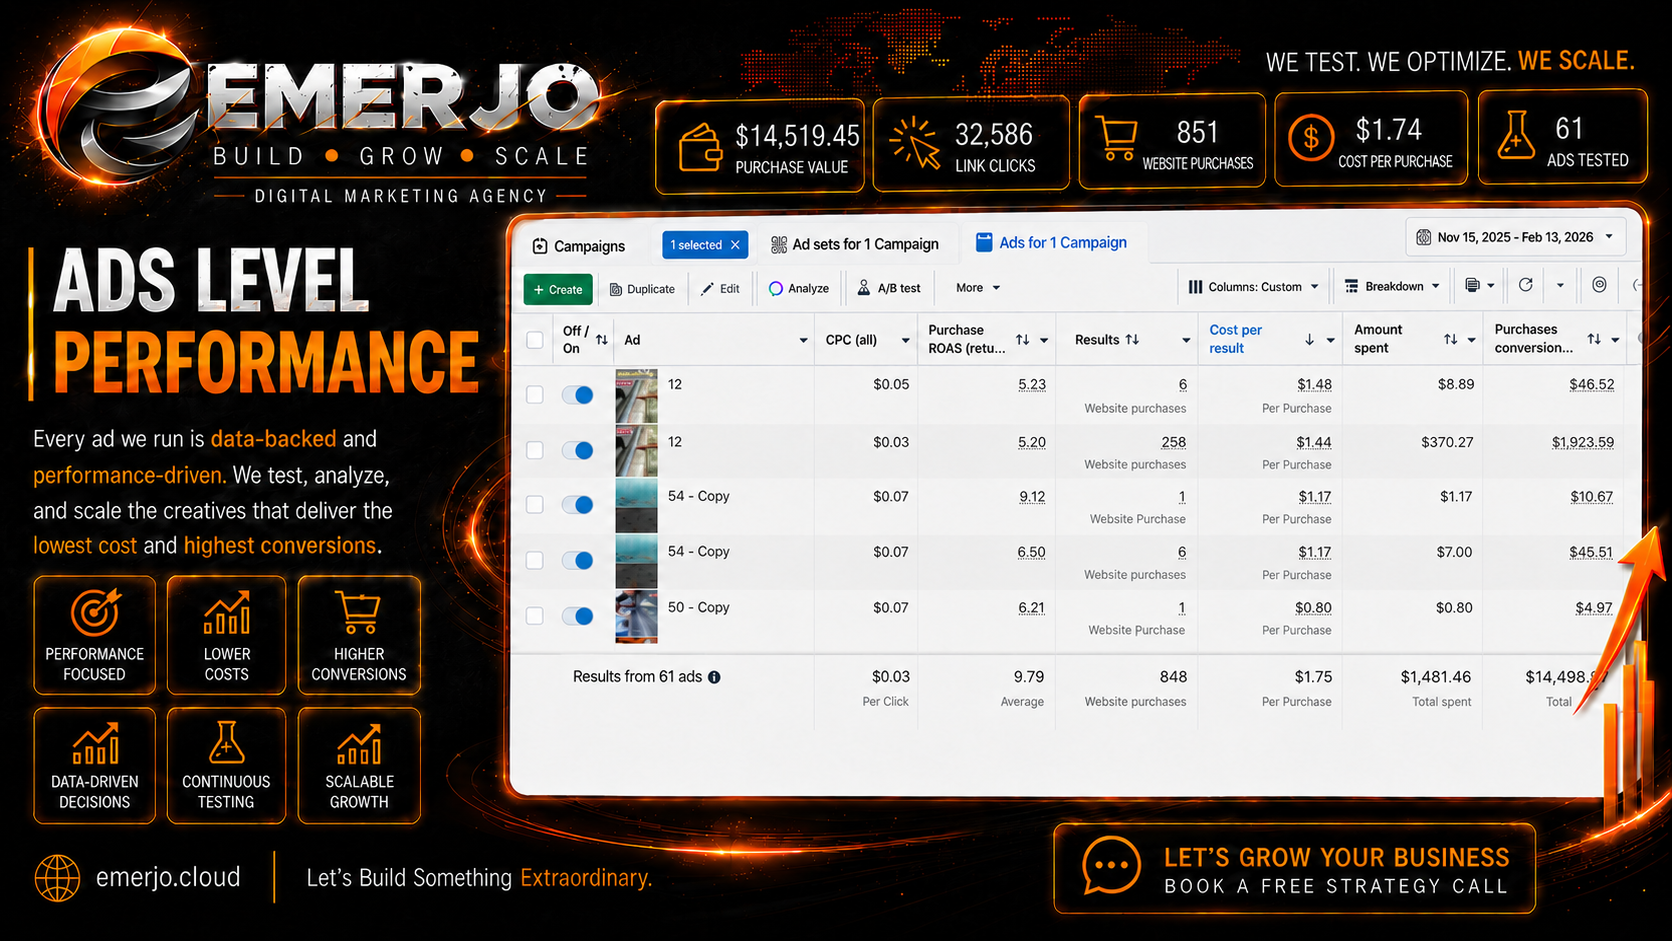Tick the checkbox for ad 12 with $370.27 spent
The width and height of the screenshot is (1672, 941).
coord(535,450)
